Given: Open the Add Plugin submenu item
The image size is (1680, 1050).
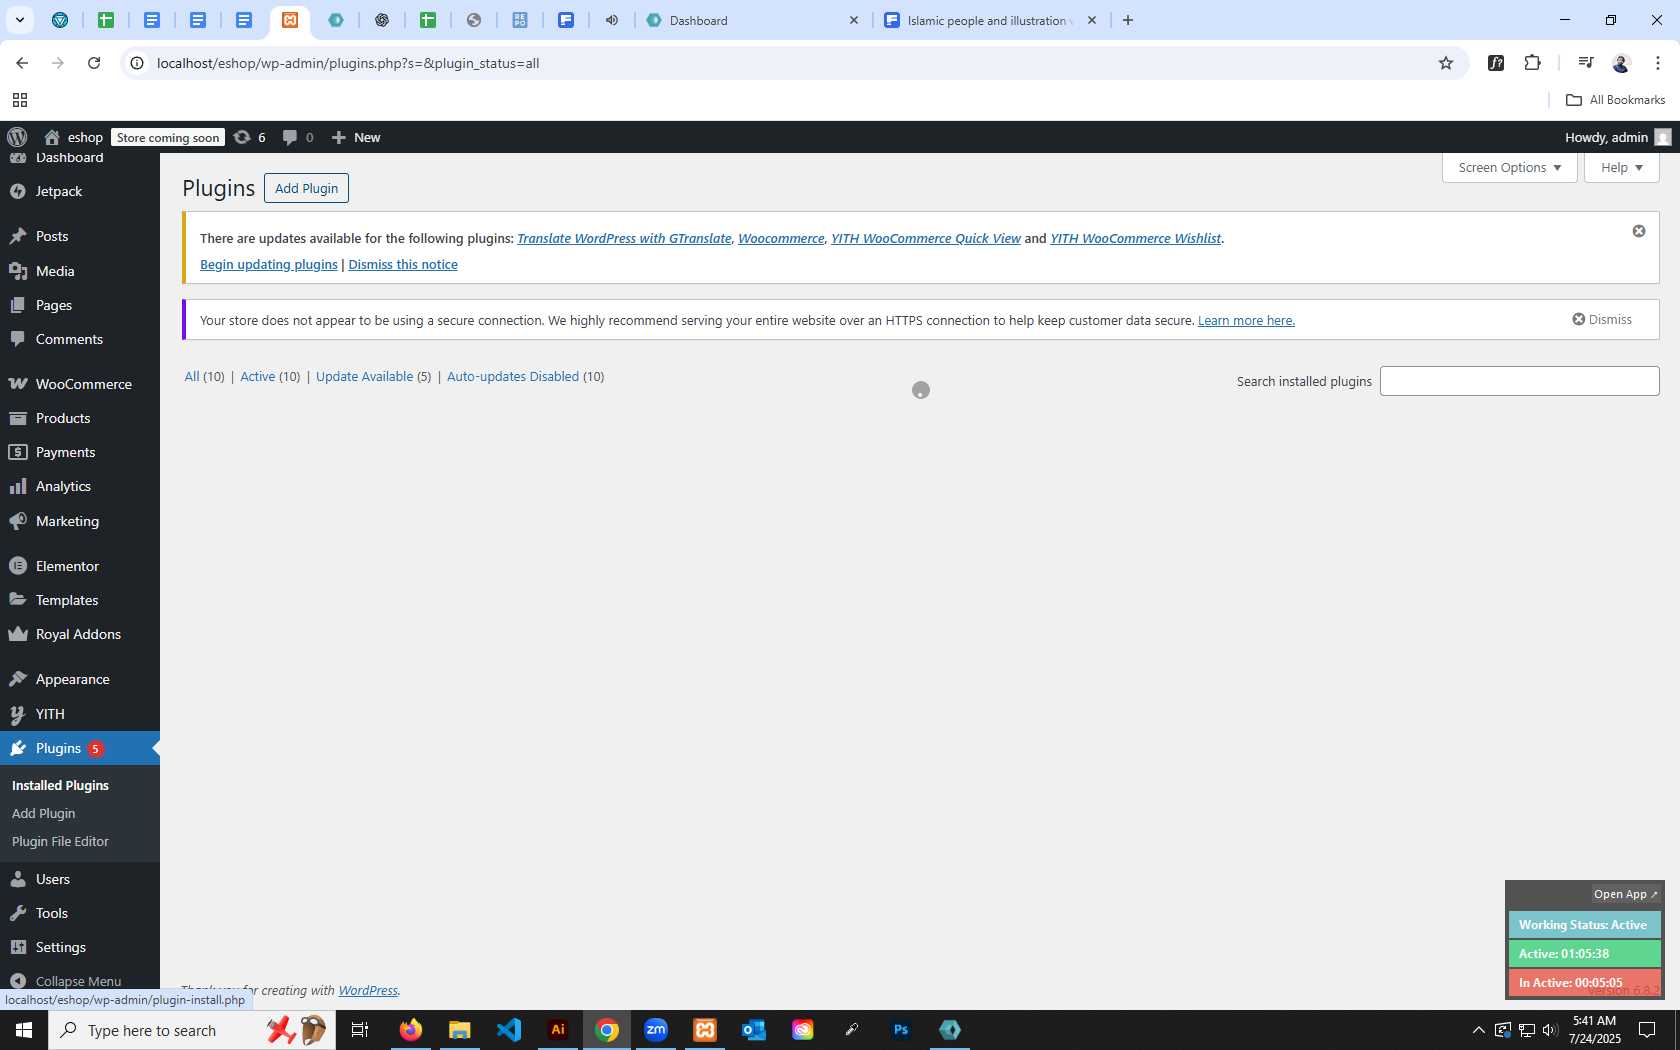Looking at the screenshot, I should (x=43, y=813).
